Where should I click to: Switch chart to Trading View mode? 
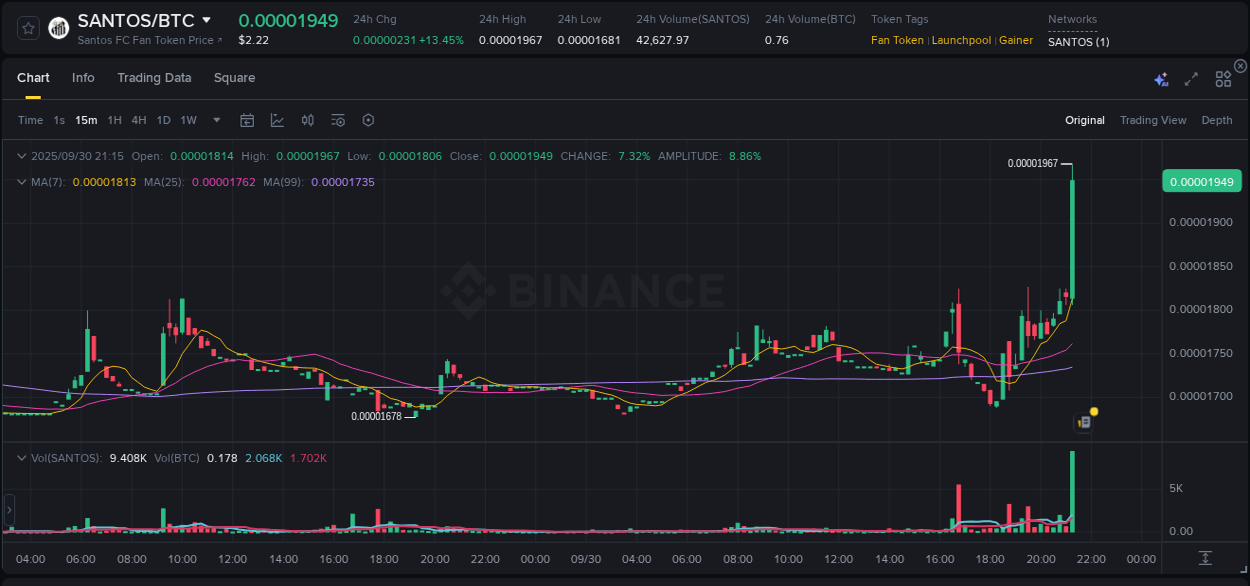tap(1153, 120)
